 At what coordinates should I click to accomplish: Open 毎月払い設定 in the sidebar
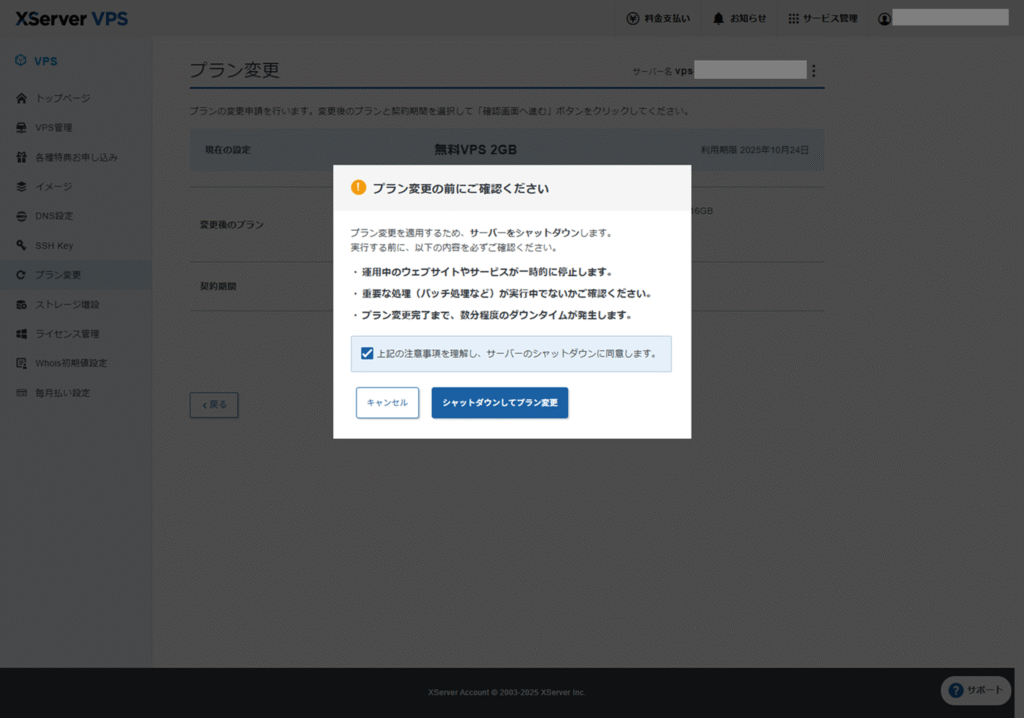[x=62, y=393]
